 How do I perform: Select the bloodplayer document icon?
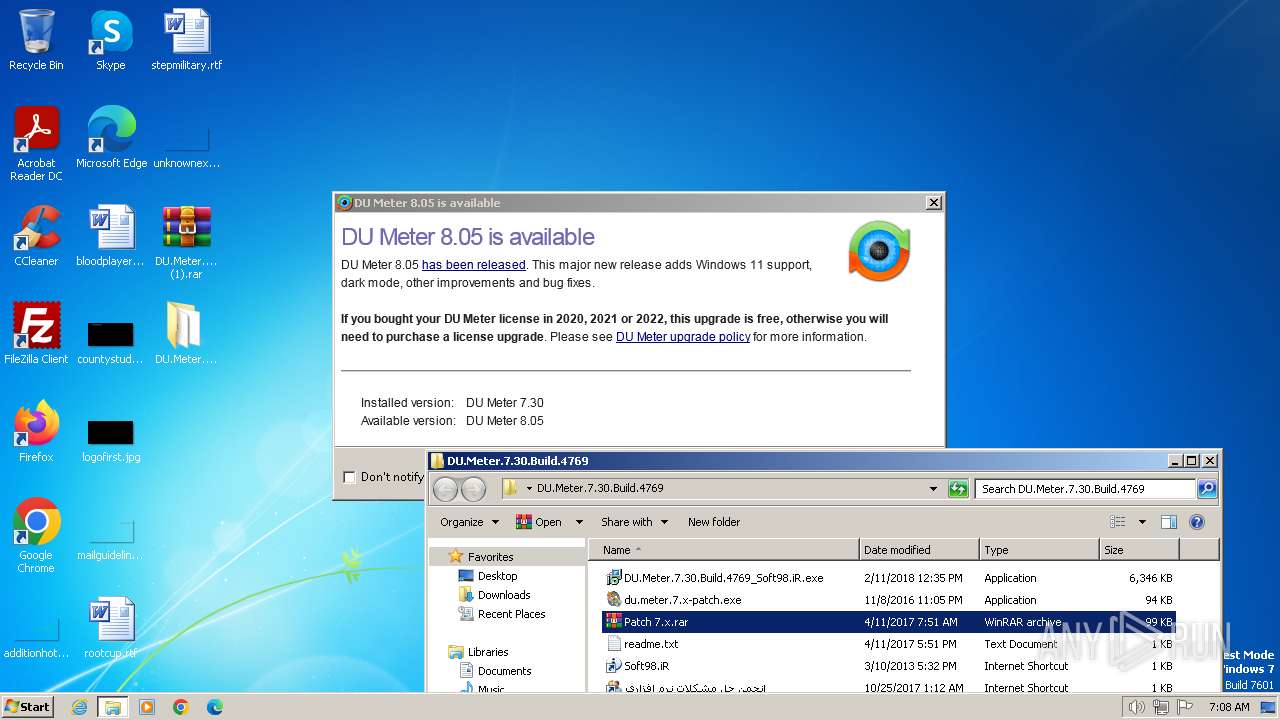point(110,237)
